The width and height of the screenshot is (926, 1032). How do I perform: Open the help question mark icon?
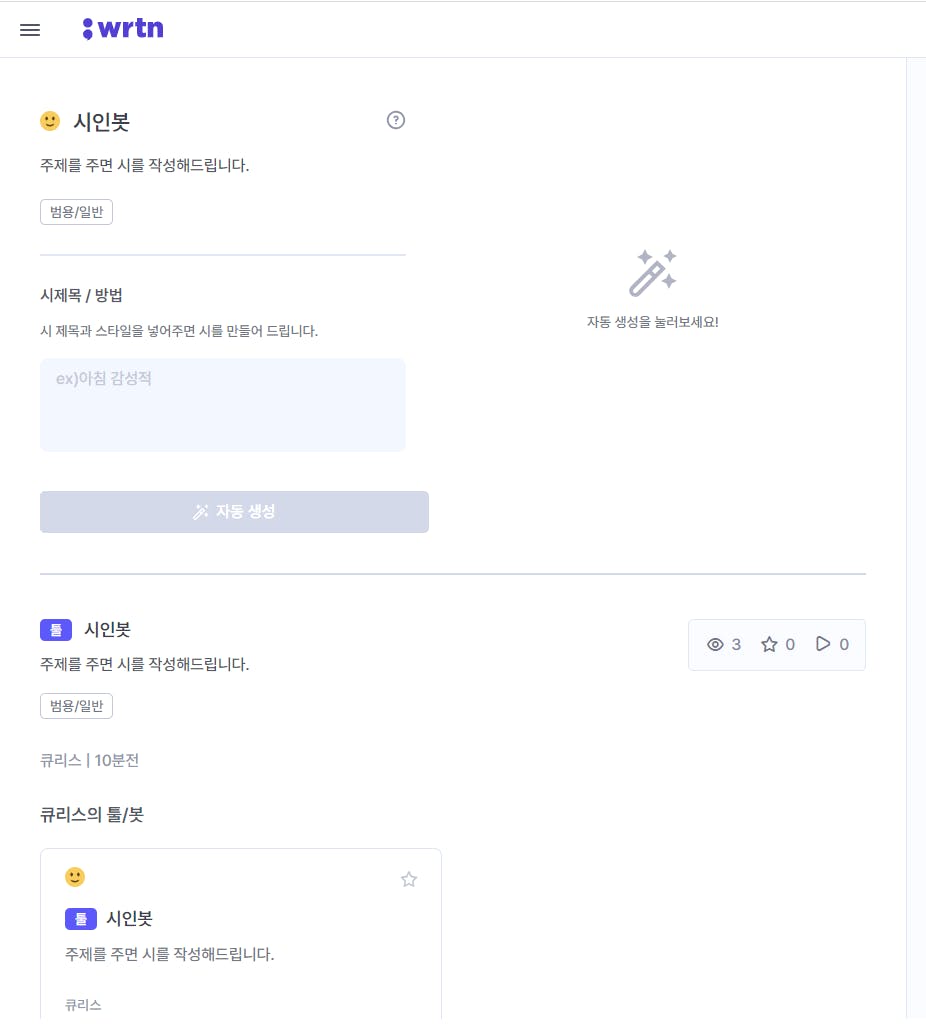pyautogui.click(x=396, y=120)
